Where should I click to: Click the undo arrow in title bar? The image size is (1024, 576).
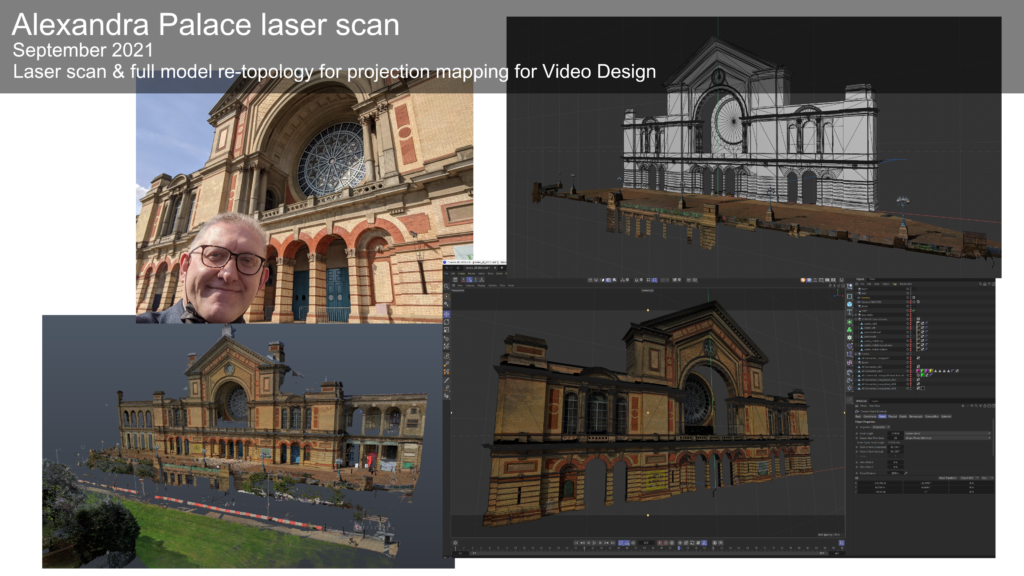click(447, 268)
